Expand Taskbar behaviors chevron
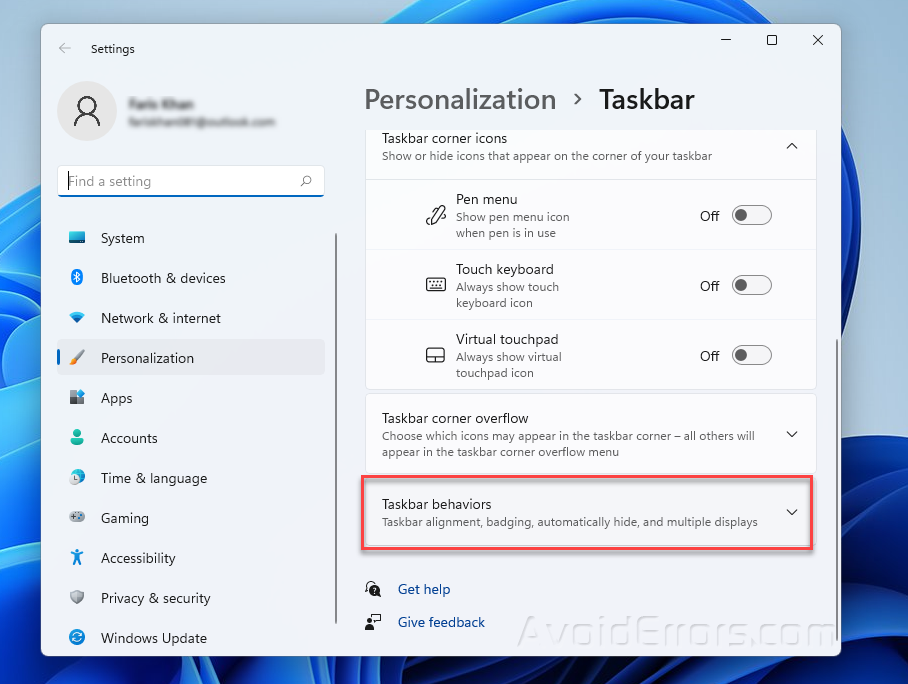908x684 pixels. (x=792, y=512)
